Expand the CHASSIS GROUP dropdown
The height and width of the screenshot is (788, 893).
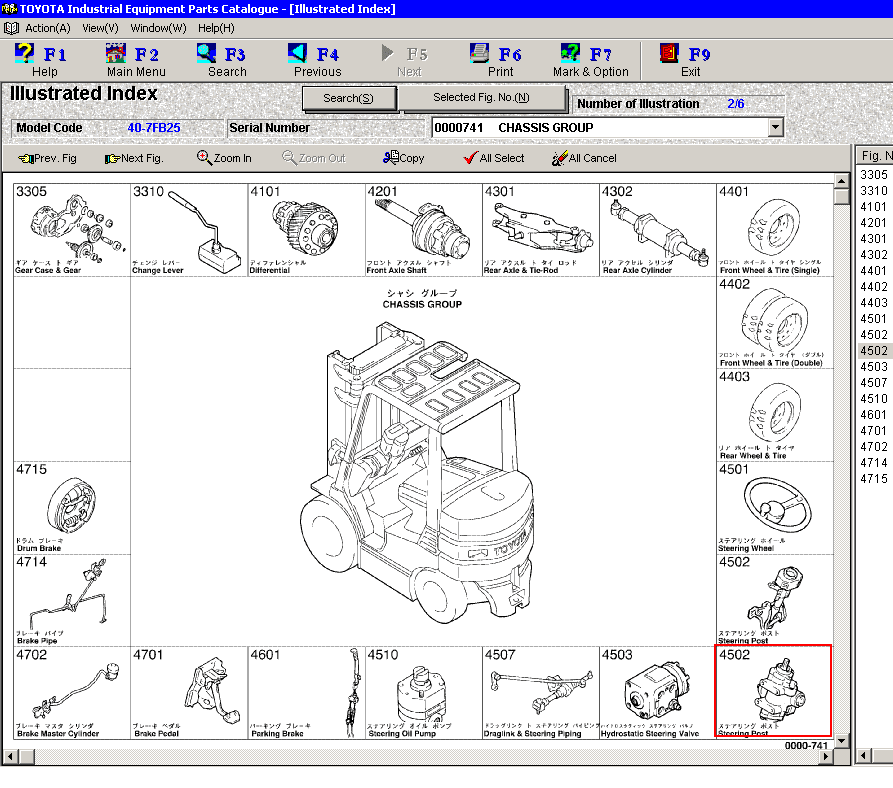point(775,127)
